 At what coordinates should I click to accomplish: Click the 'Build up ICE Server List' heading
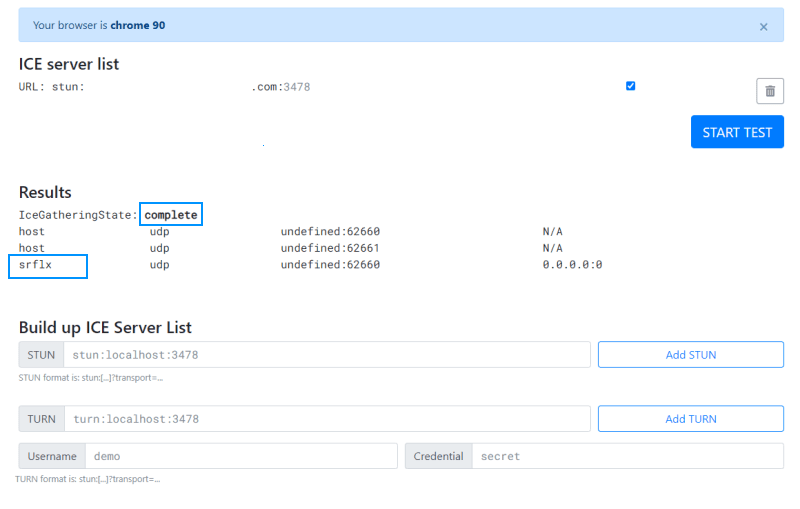pos(105,328)
